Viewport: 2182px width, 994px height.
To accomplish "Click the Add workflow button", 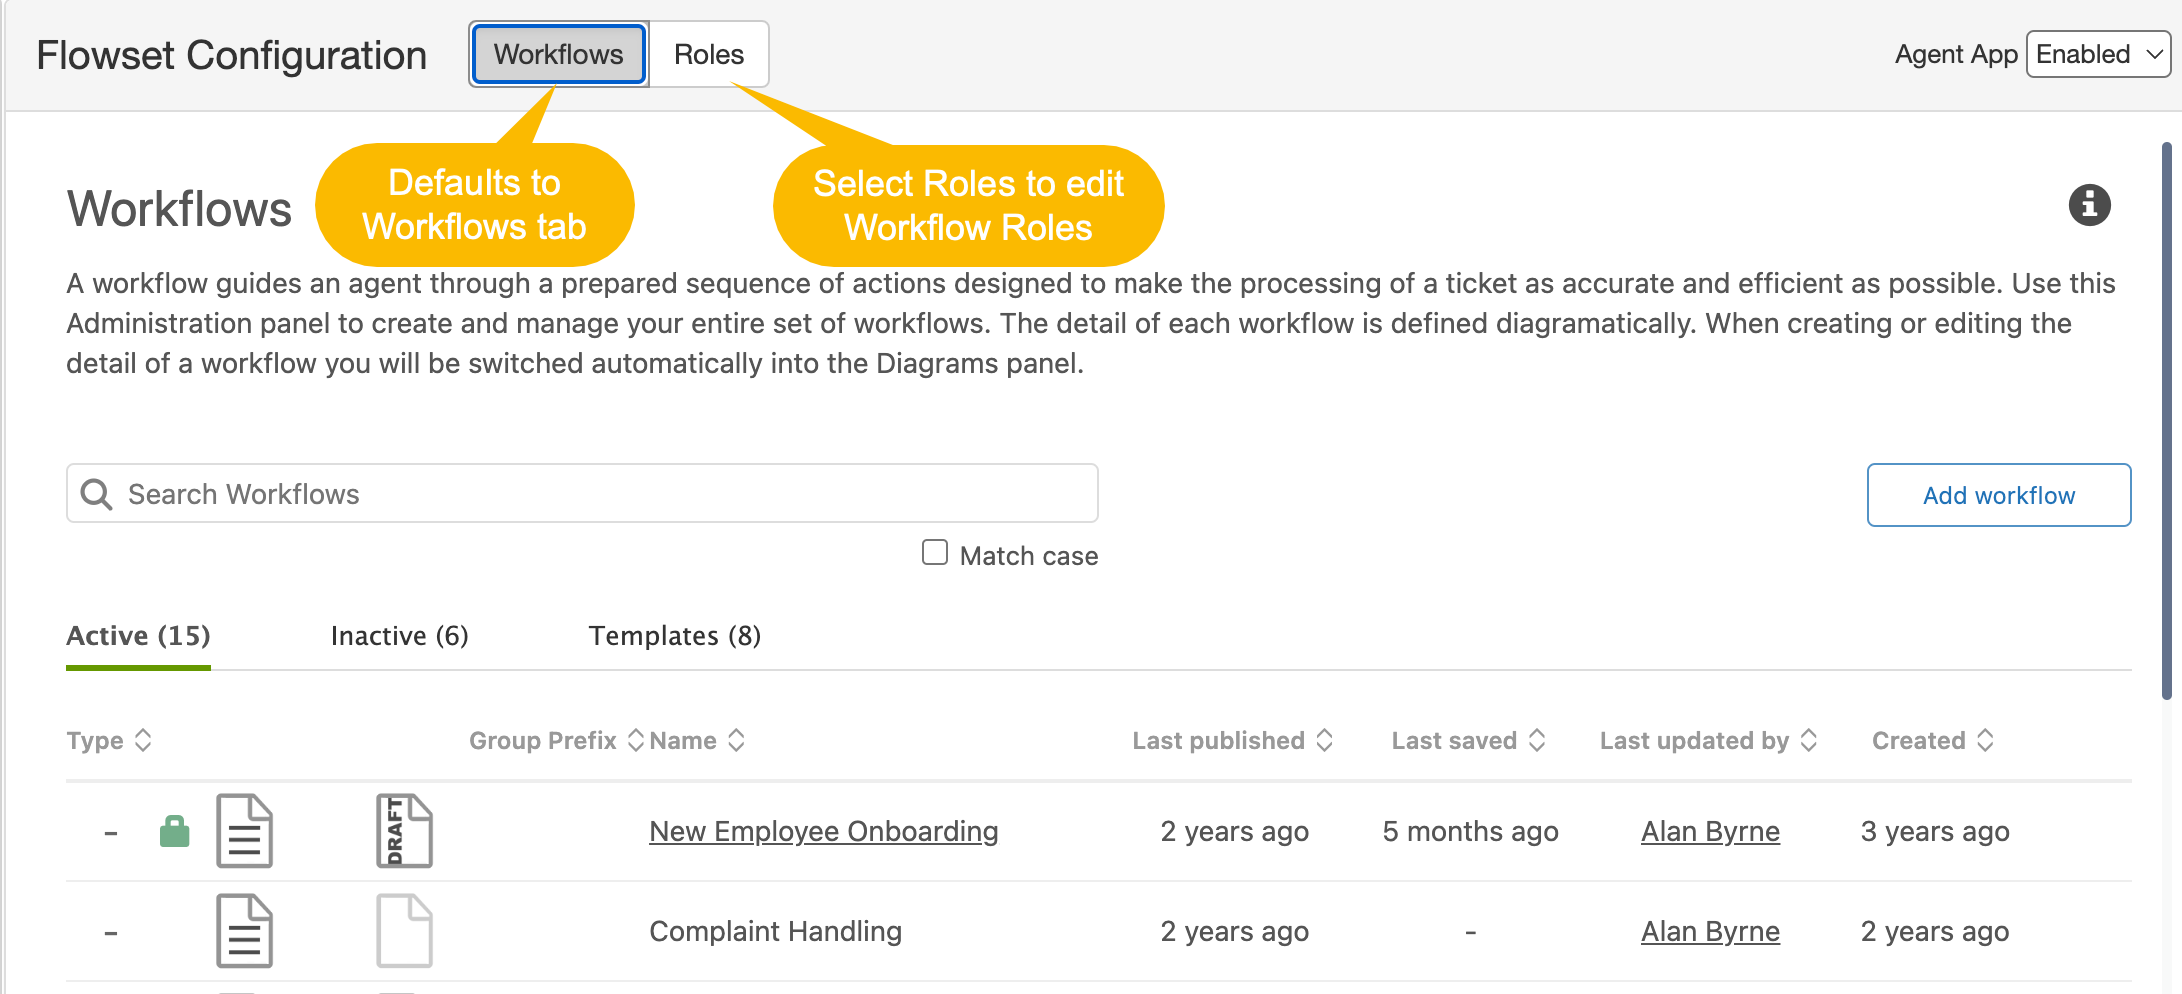I will (1998, 495).
